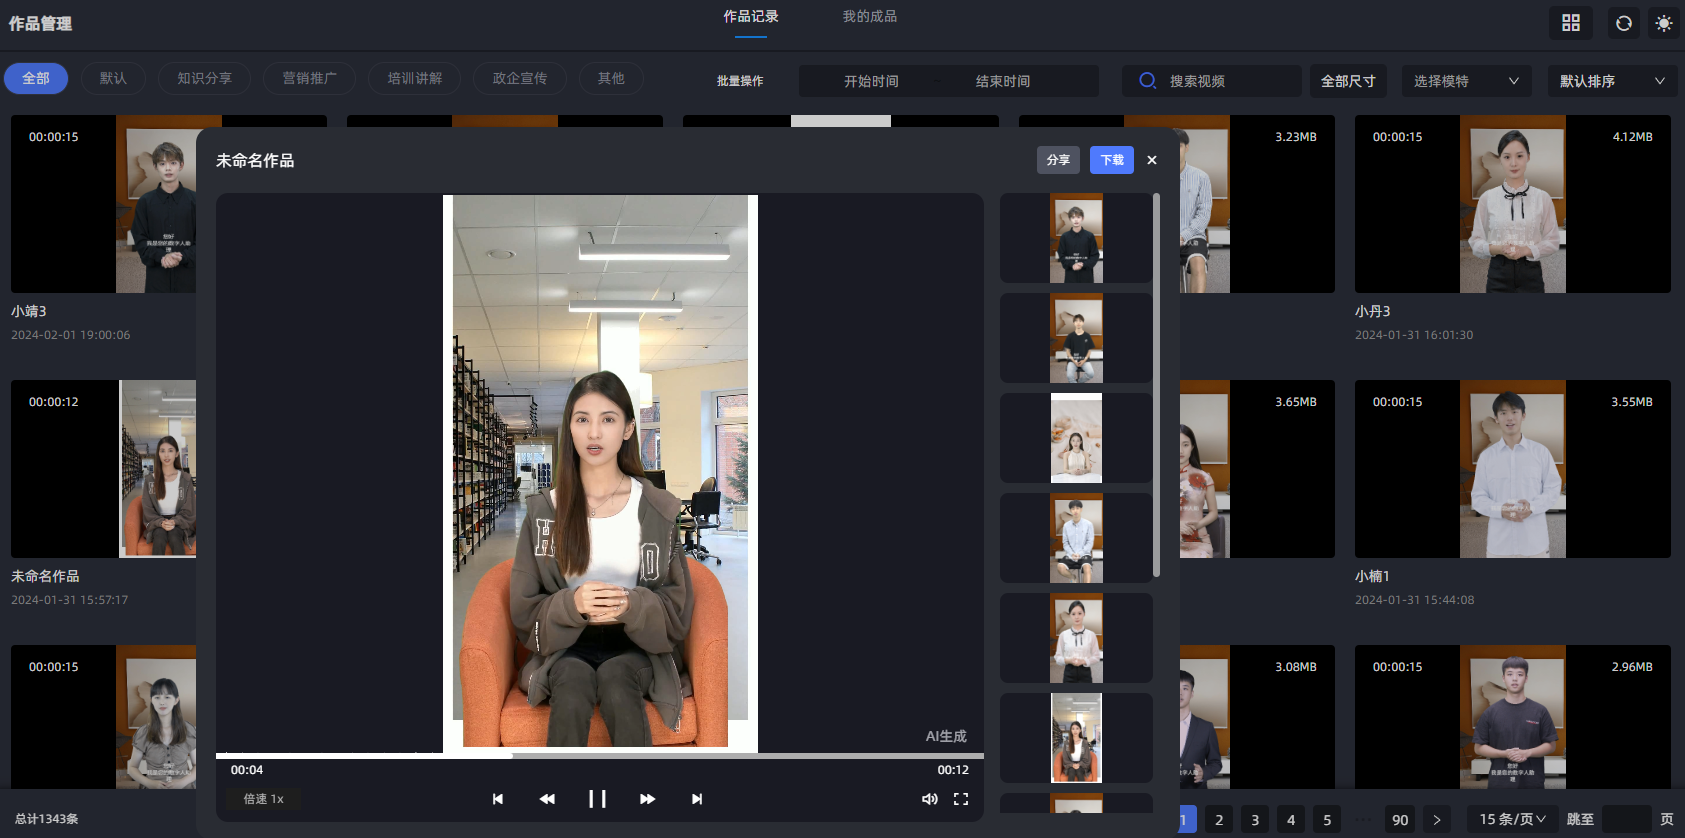Image resolution: width=1685 pixels, height=838 pixels.
Task: Open the 全部尺寸 size filter
Action: (x=1348, y=81)
